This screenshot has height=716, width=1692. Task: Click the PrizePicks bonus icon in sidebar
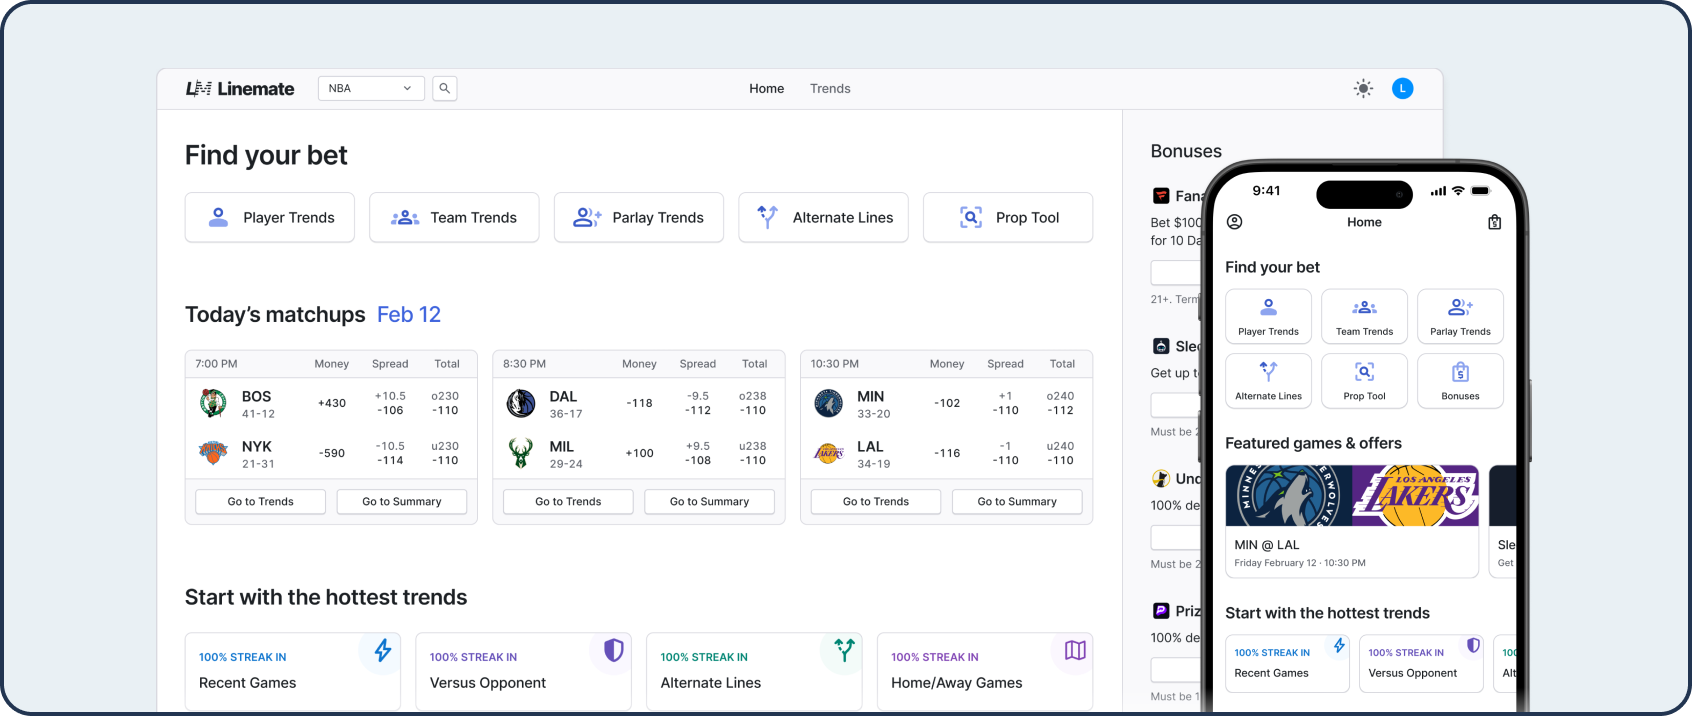coord(1161,611)
